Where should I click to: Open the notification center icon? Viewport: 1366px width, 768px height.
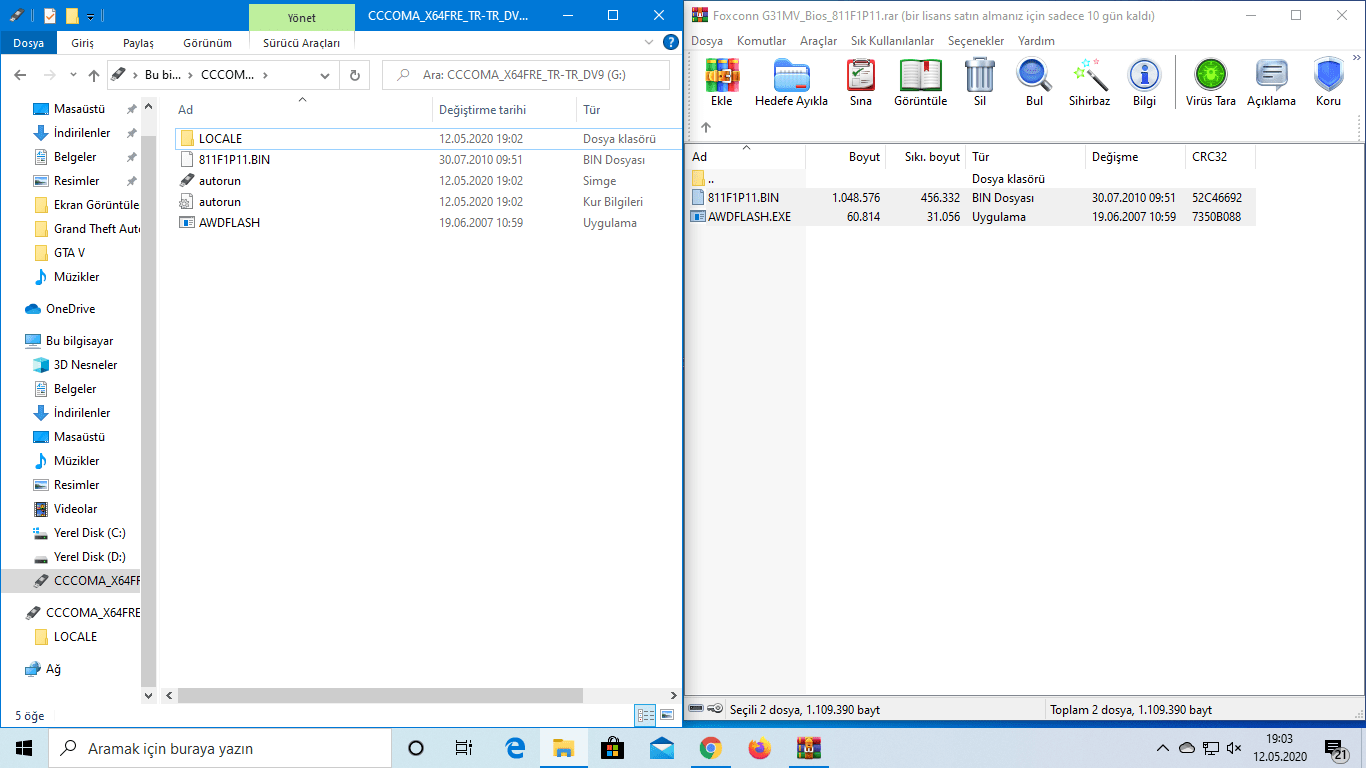point(1336,748)
